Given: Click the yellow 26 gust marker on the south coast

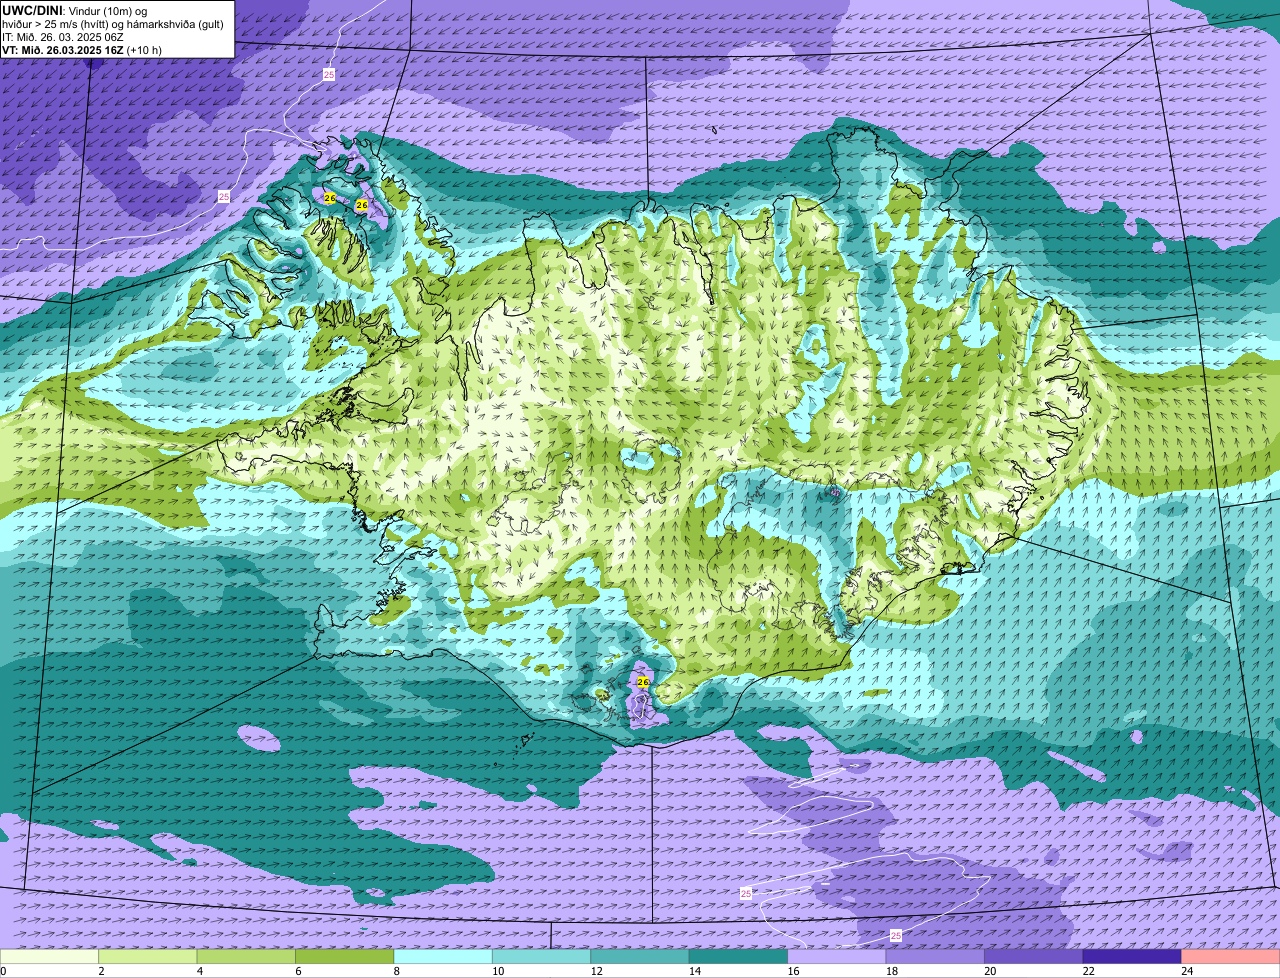Looking at the screenshot, I should coord(643,682).
